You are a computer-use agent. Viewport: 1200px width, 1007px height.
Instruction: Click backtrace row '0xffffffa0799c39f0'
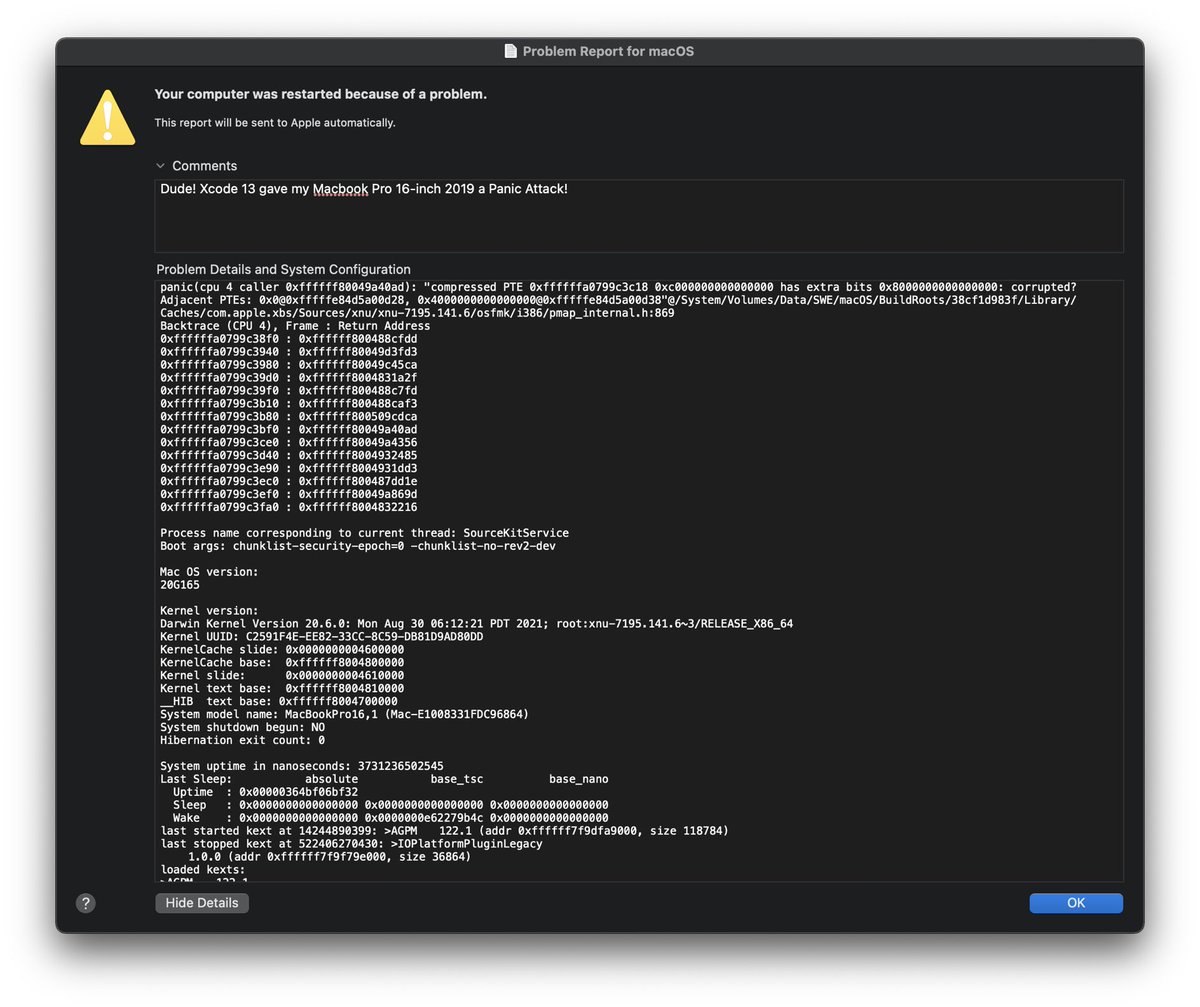pos(289,391)
